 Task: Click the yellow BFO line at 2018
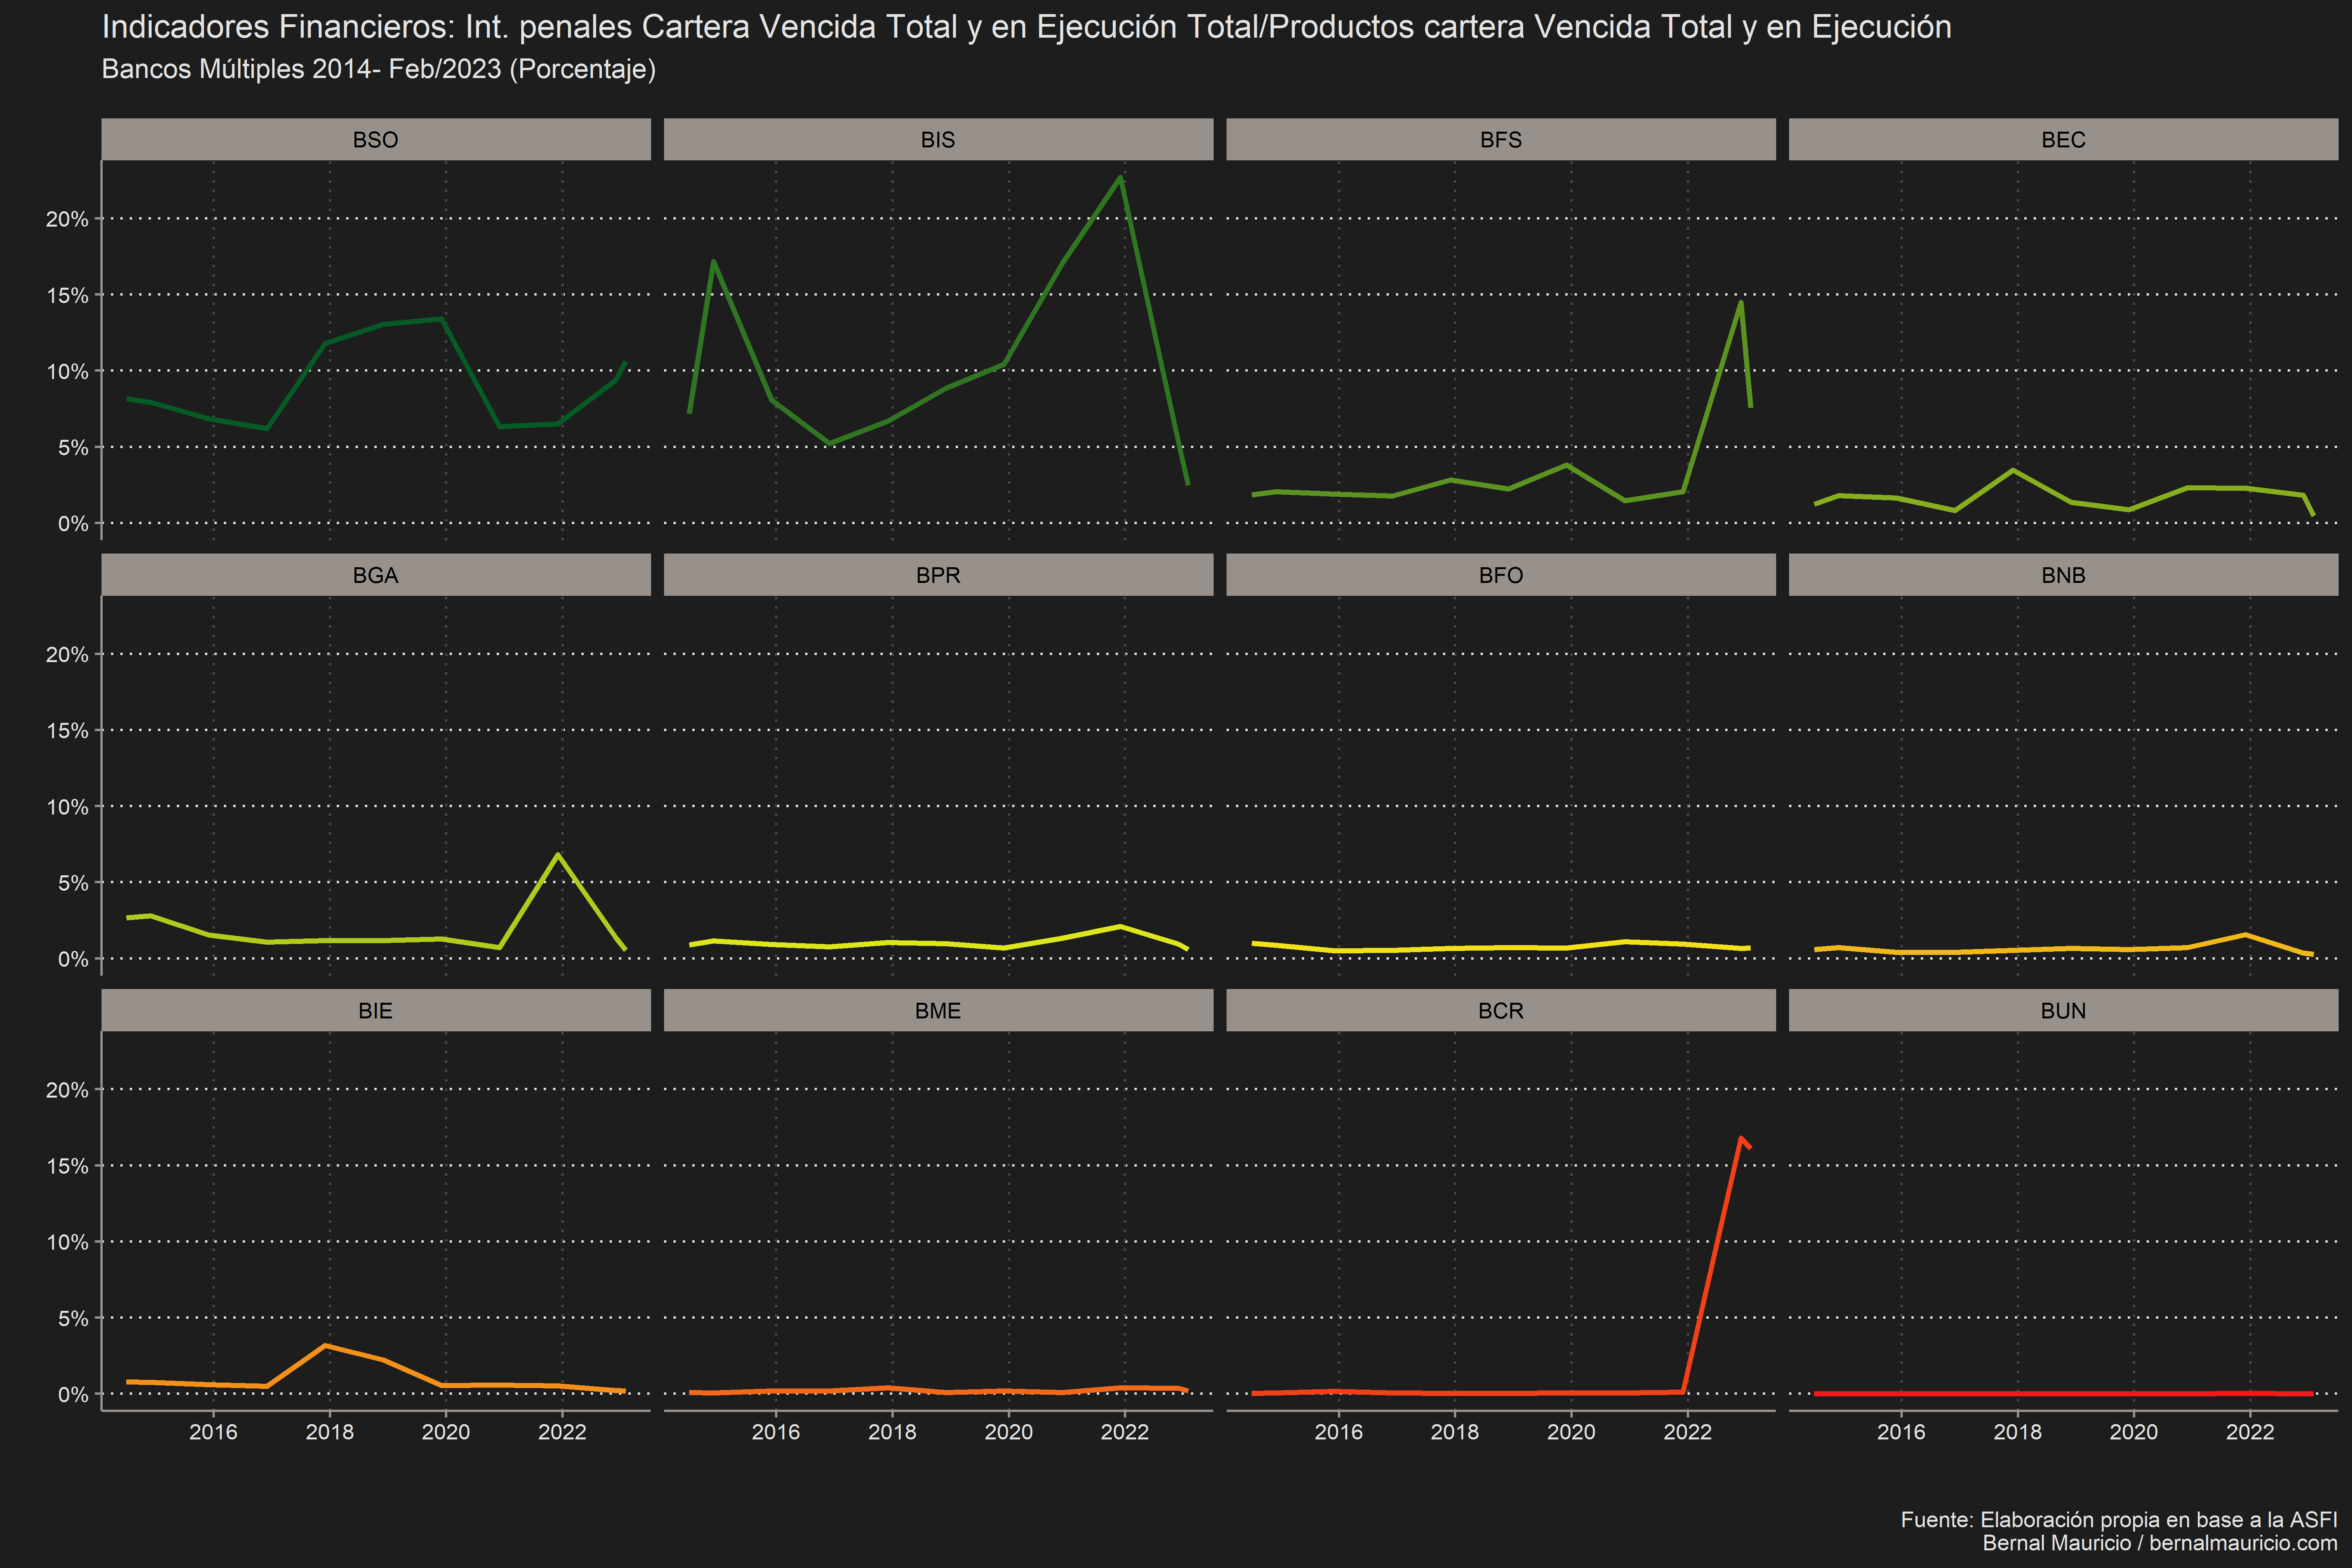pyautogui.click(x=1455, y=948)
